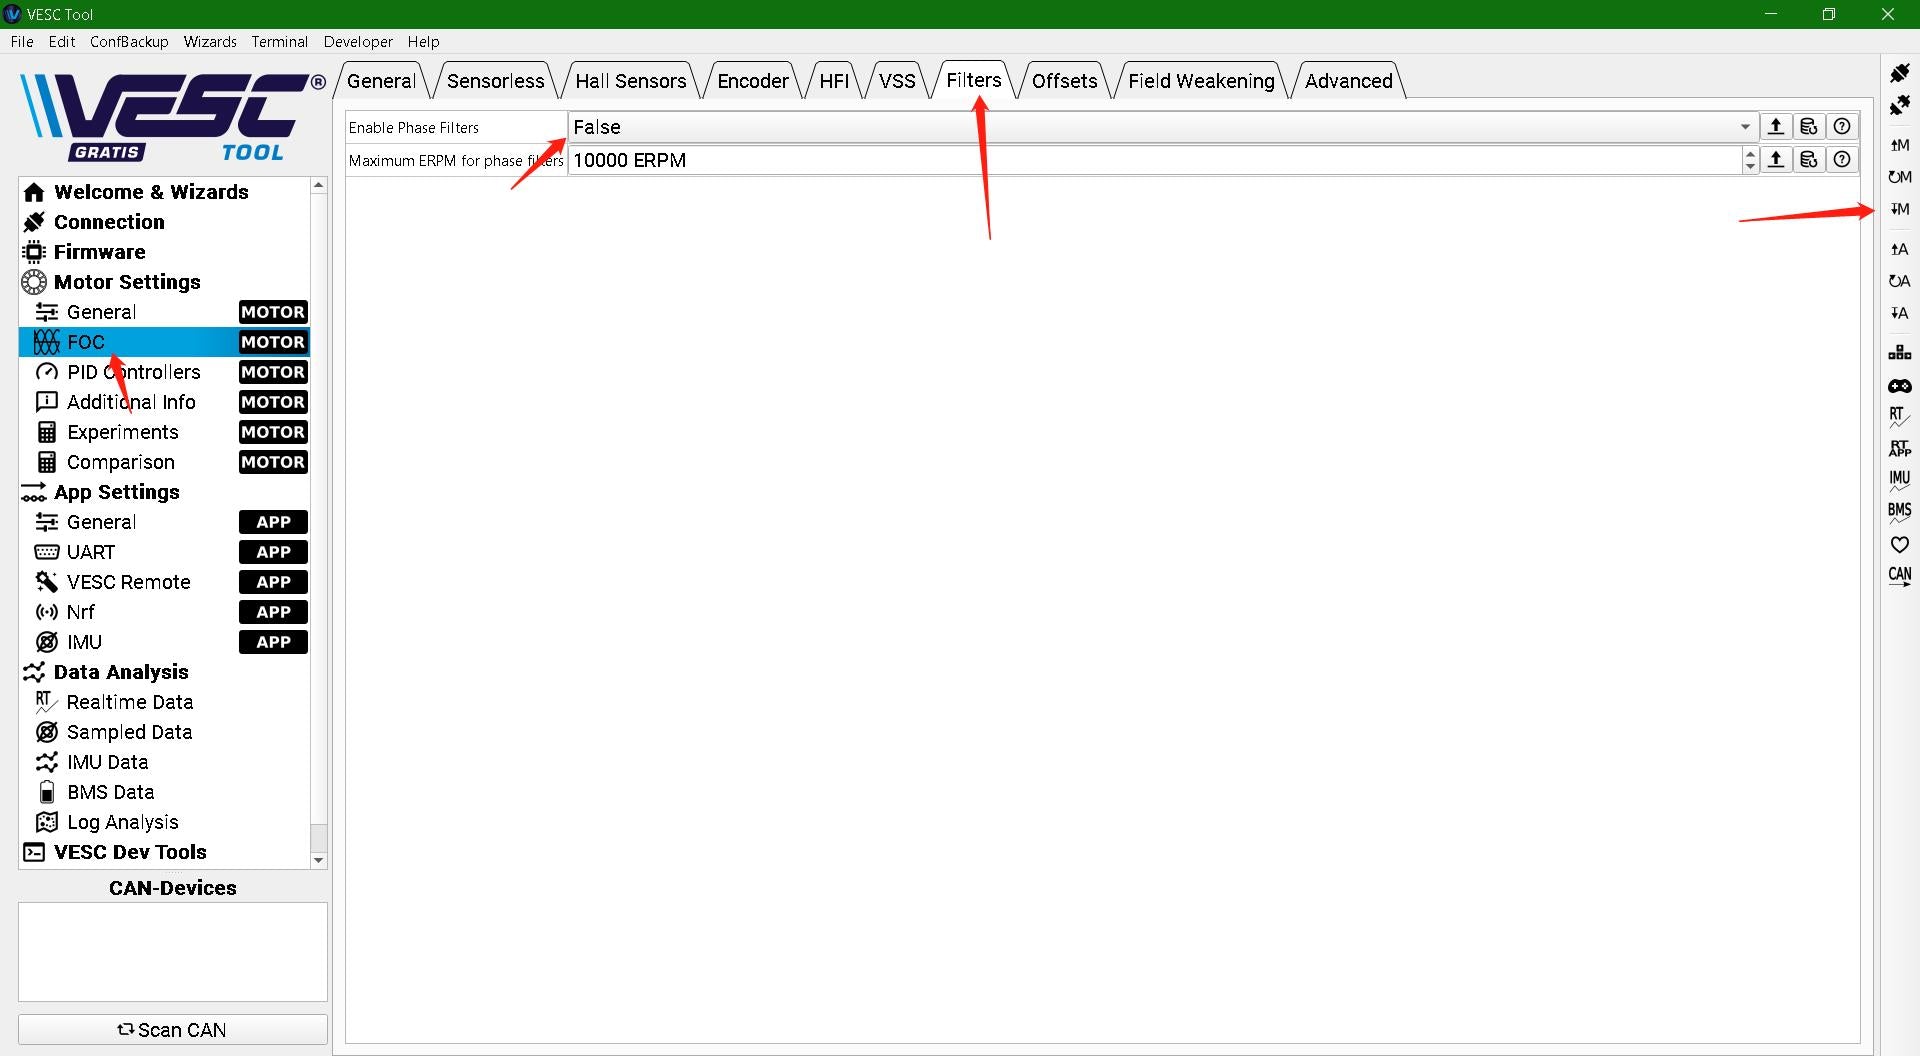Open the Hall Sensors tab
The width and height of the screenshot is (1920, 1056).
[x=630, y=81]
